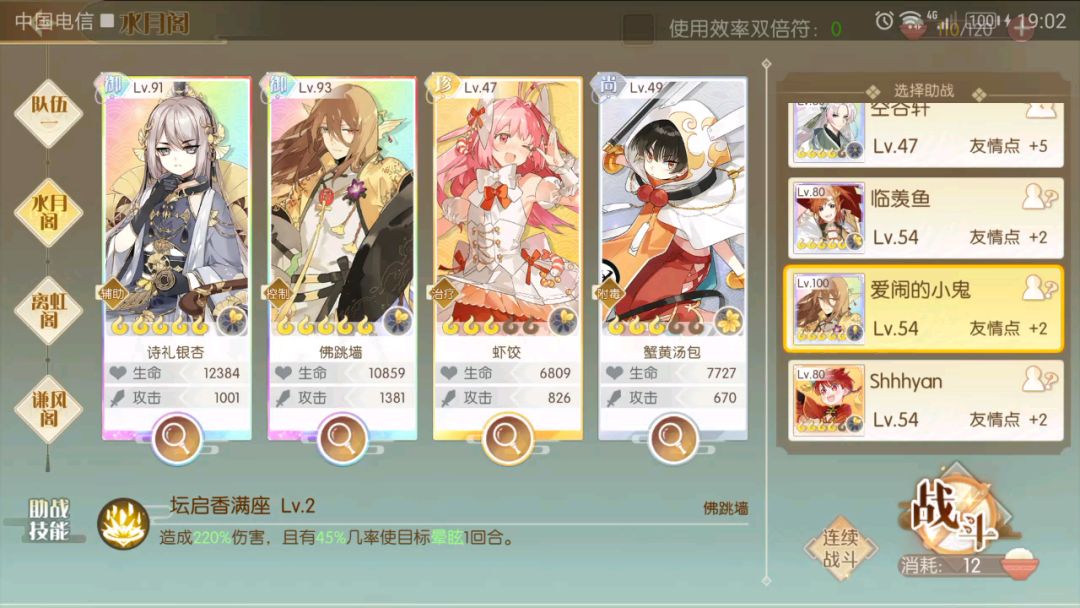Tap the 坛启香满座 skill icon
This screenshot has width=1080, height=608.
(123, 524)
